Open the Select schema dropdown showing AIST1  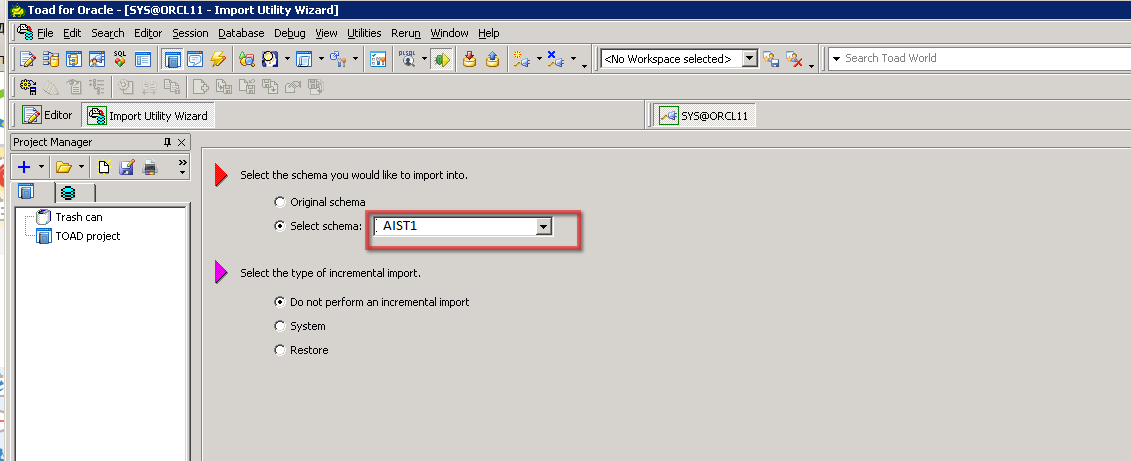pos(543,227)
